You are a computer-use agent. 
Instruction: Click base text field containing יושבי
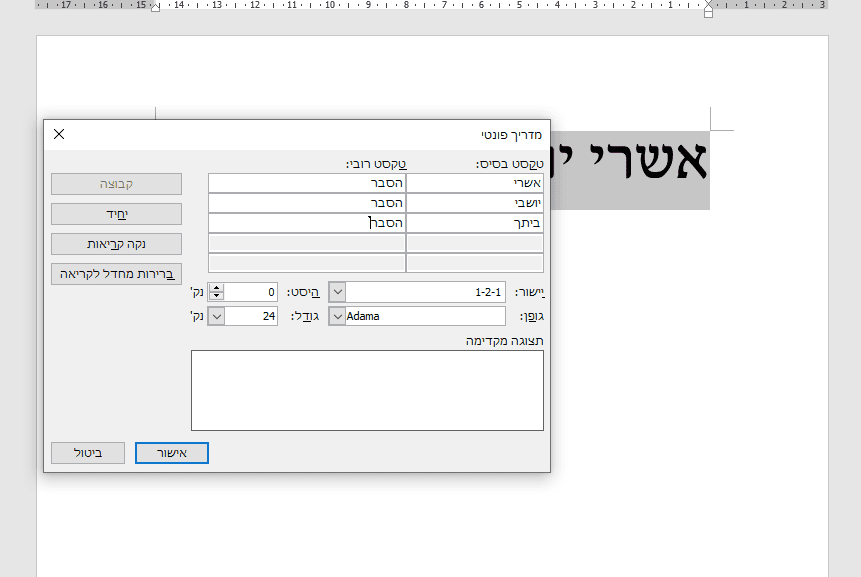(x=475, y=203)
